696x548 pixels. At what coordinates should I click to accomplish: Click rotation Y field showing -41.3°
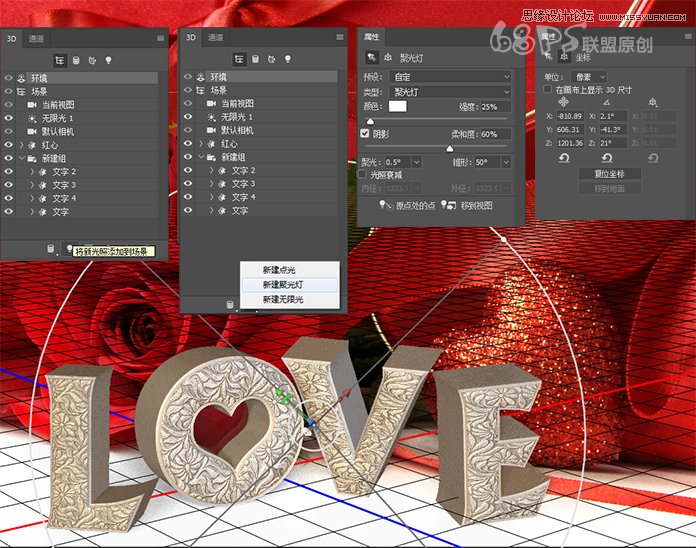pos(612,130)
